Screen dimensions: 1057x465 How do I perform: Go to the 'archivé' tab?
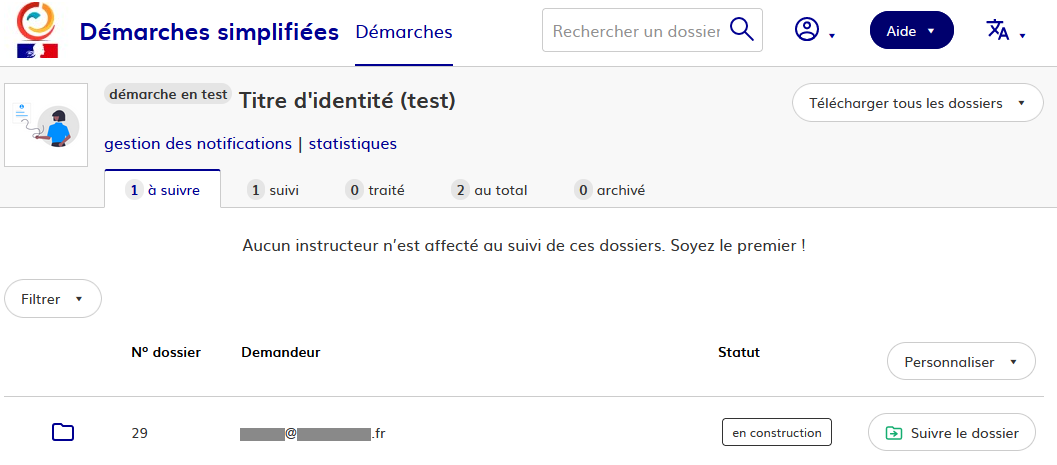click(610, 190)
